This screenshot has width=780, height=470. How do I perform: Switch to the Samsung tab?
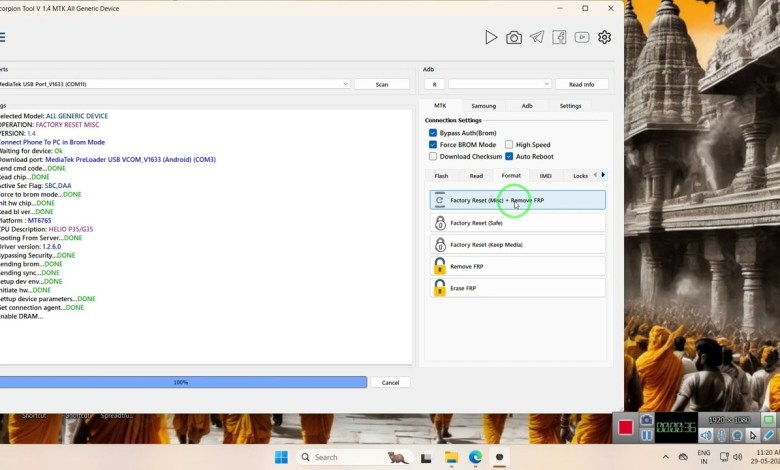coord(483,105)
